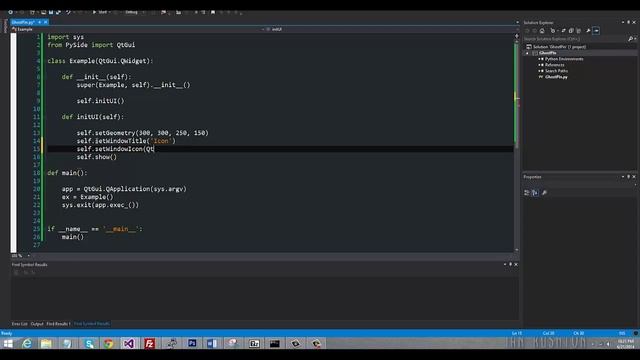Viewport: 640px width, 360px height.
Task: Click the editor vertical scrollbar
Action: pos(517,143)
